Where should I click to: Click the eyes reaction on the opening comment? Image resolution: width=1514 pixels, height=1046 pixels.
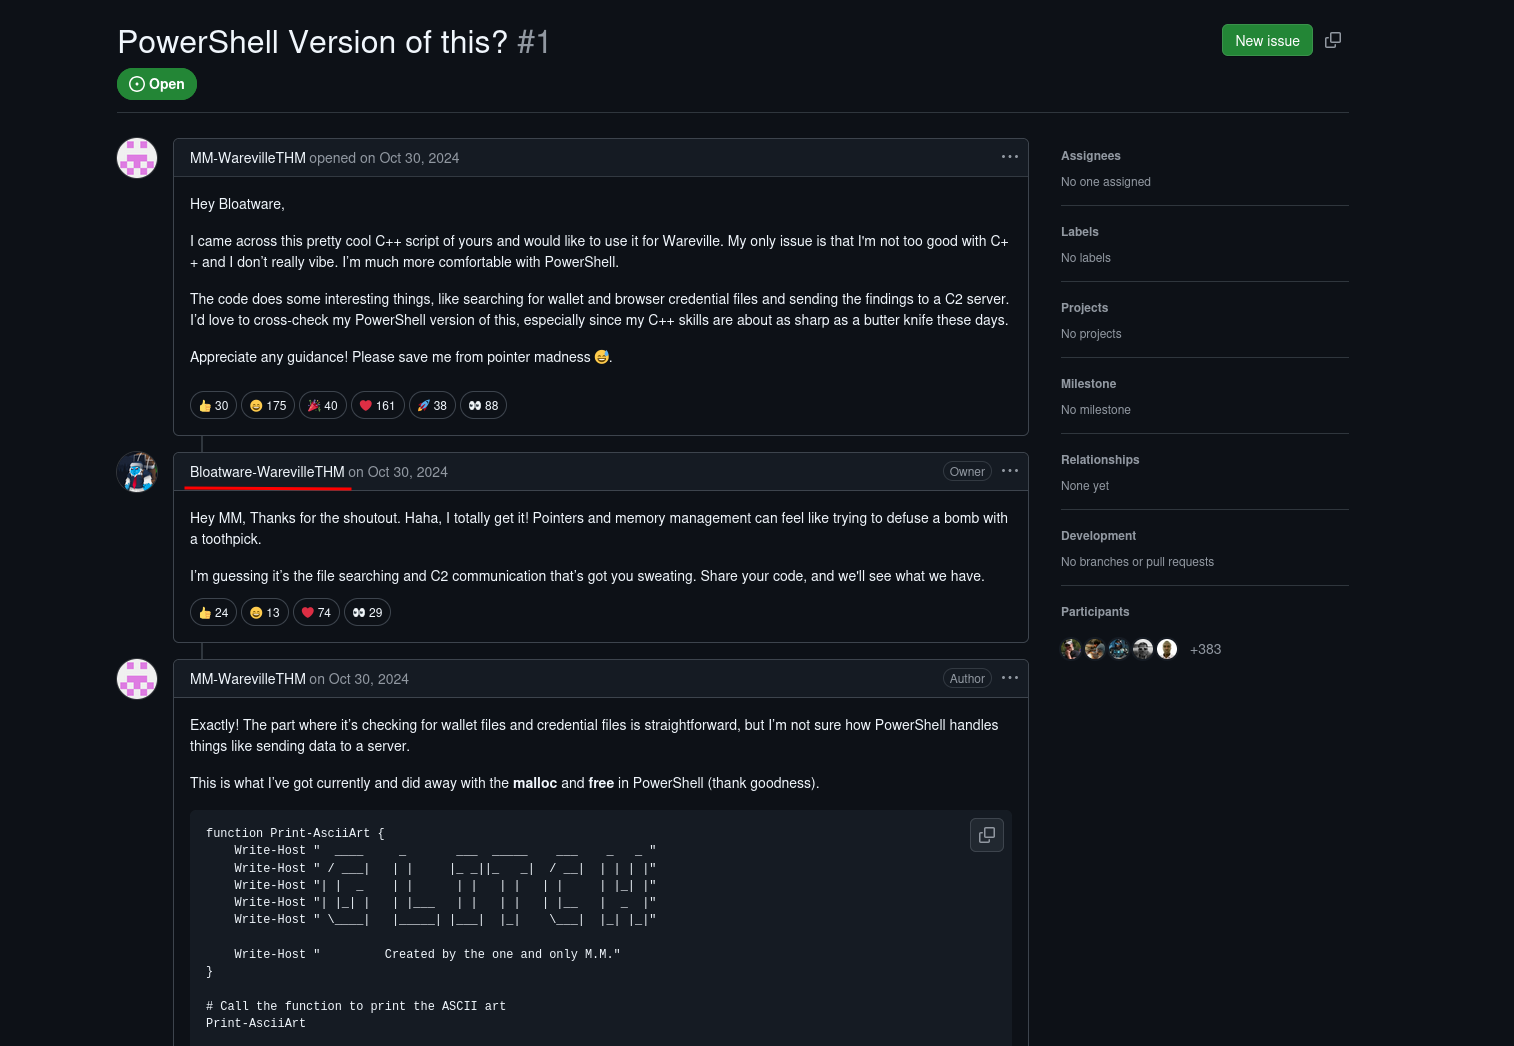pos(483,405)
